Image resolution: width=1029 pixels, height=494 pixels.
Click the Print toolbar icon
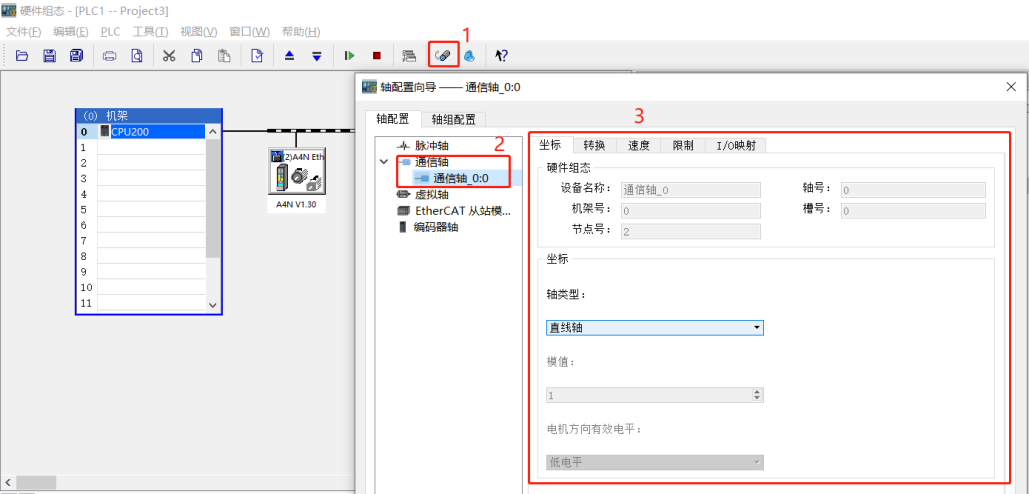(x=110, y=56)
